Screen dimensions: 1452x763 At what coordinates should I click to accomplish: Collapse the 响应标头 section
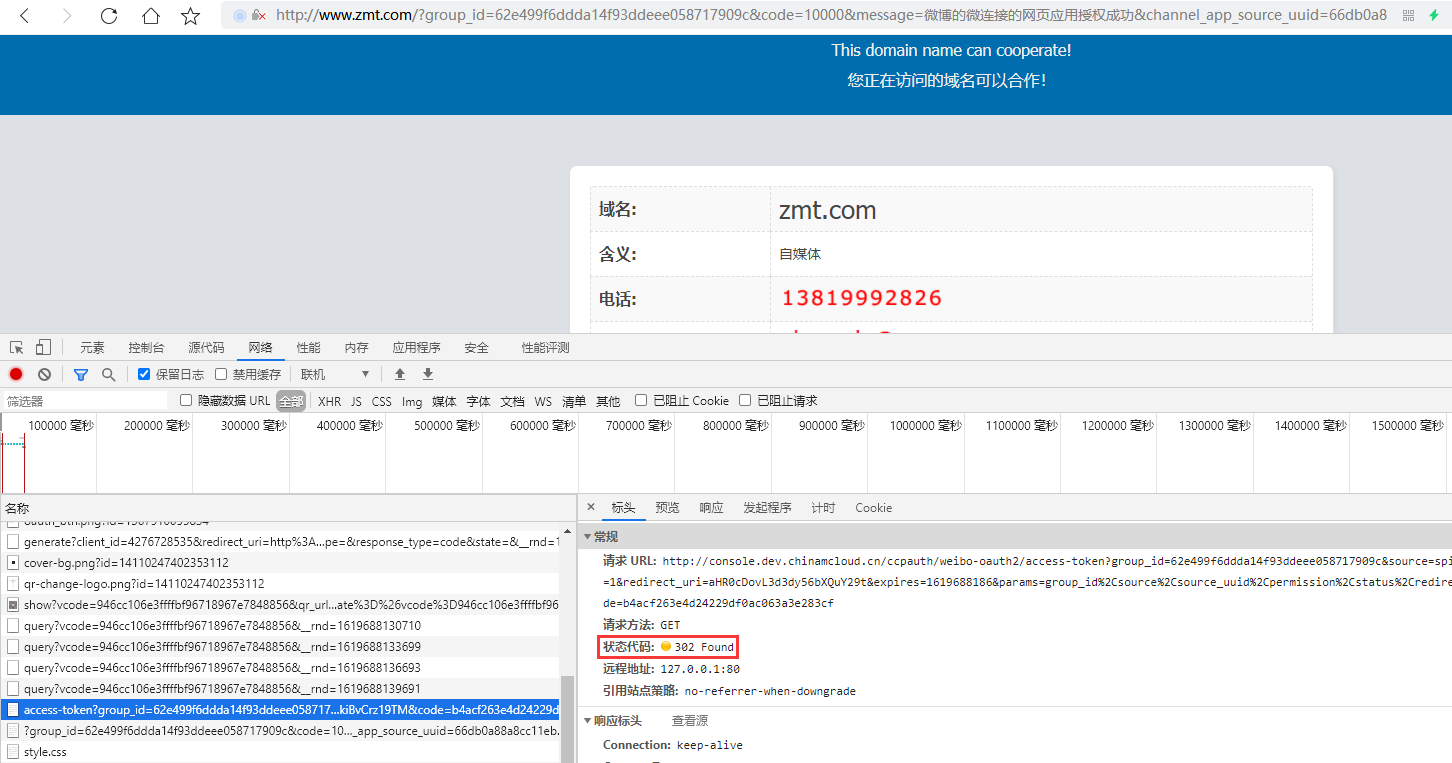pos(588,721)
